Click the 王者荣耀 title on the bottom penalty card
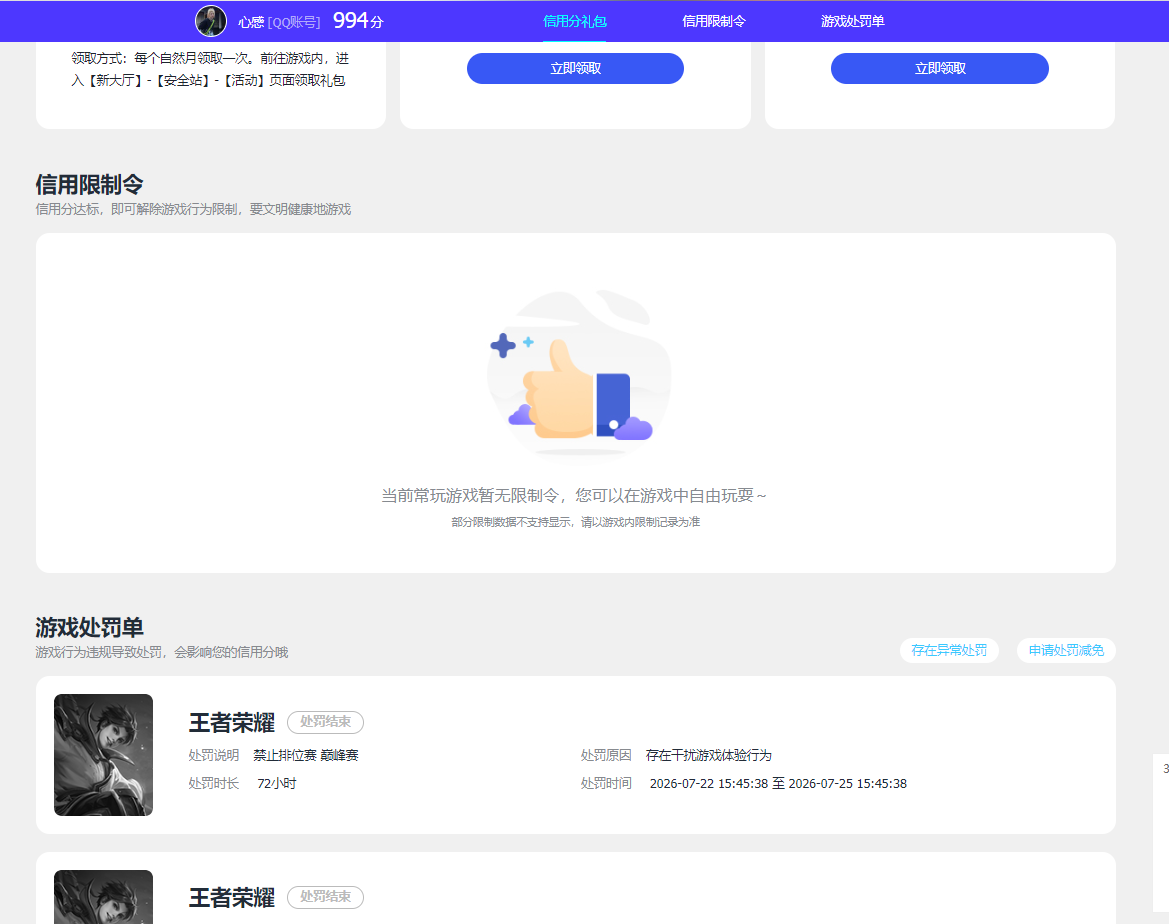Viewport: 1169px width, 924px height. point(232,898)
